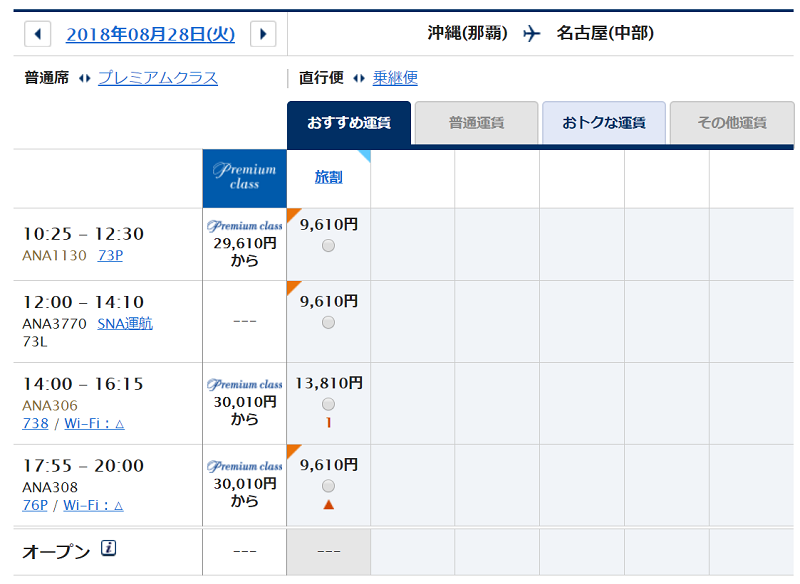This screenshot has height=584, width=800.
Task: Open 738 aircraft info for ANA306
Action: 36,423
